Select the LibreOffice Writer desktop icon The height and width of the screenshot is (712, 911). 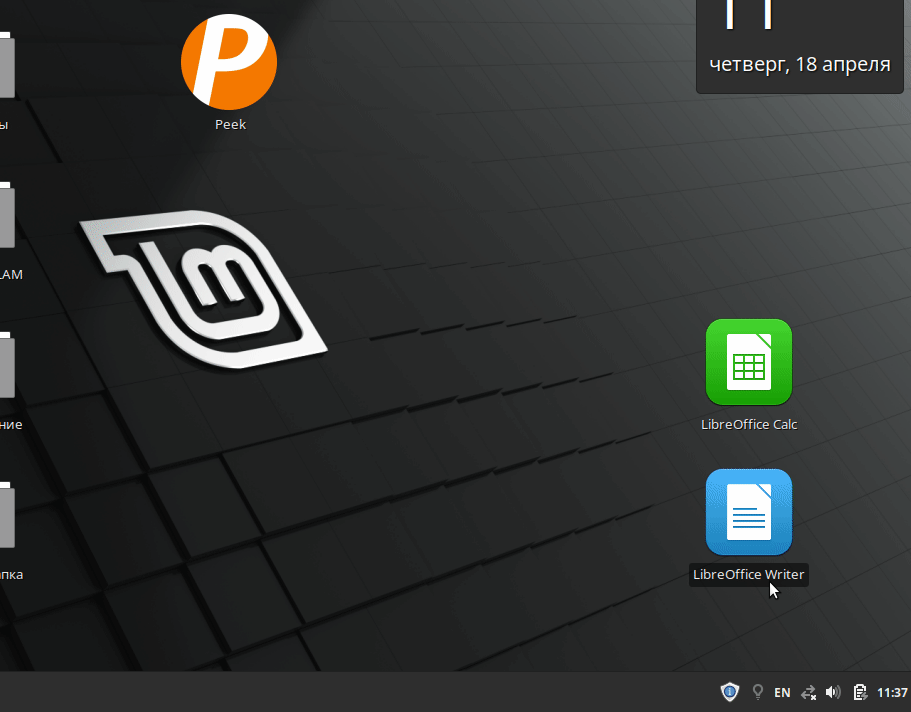pyautogui.click(x=749, y=512)
